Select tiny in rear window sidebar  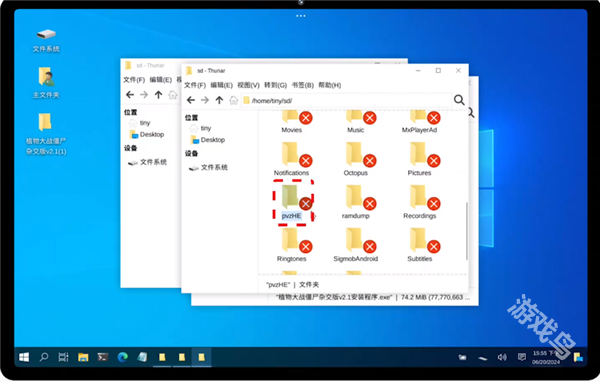(140, 123)
